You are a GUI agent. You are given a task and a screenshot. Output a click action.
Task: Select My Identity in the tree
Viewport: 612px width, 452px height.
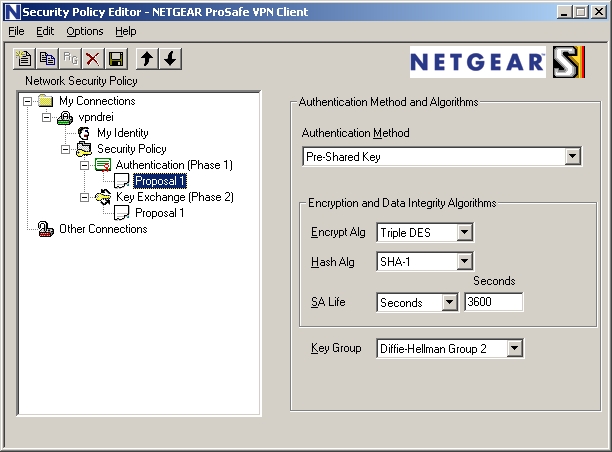point(123,133)
